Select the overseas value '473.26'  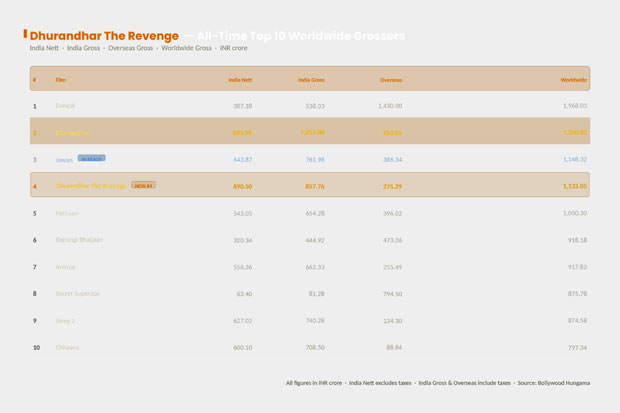pos(392,240)
